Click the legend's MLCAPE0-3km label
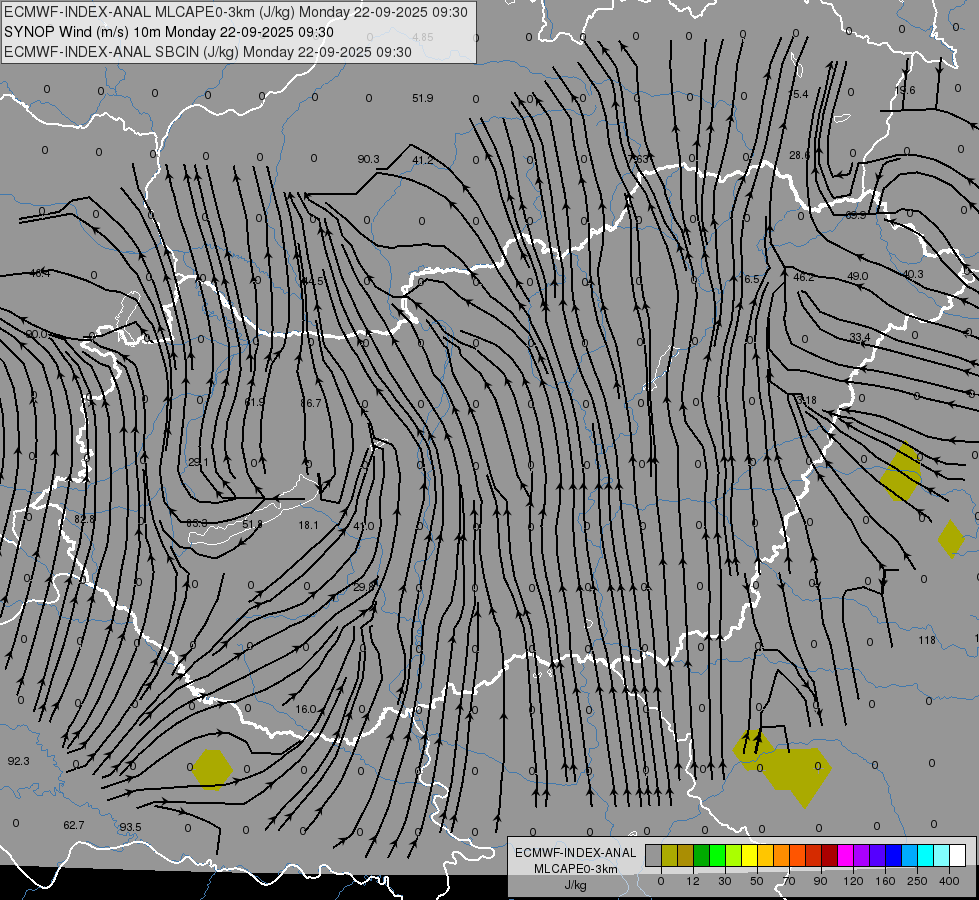 (x=576, y=869)
